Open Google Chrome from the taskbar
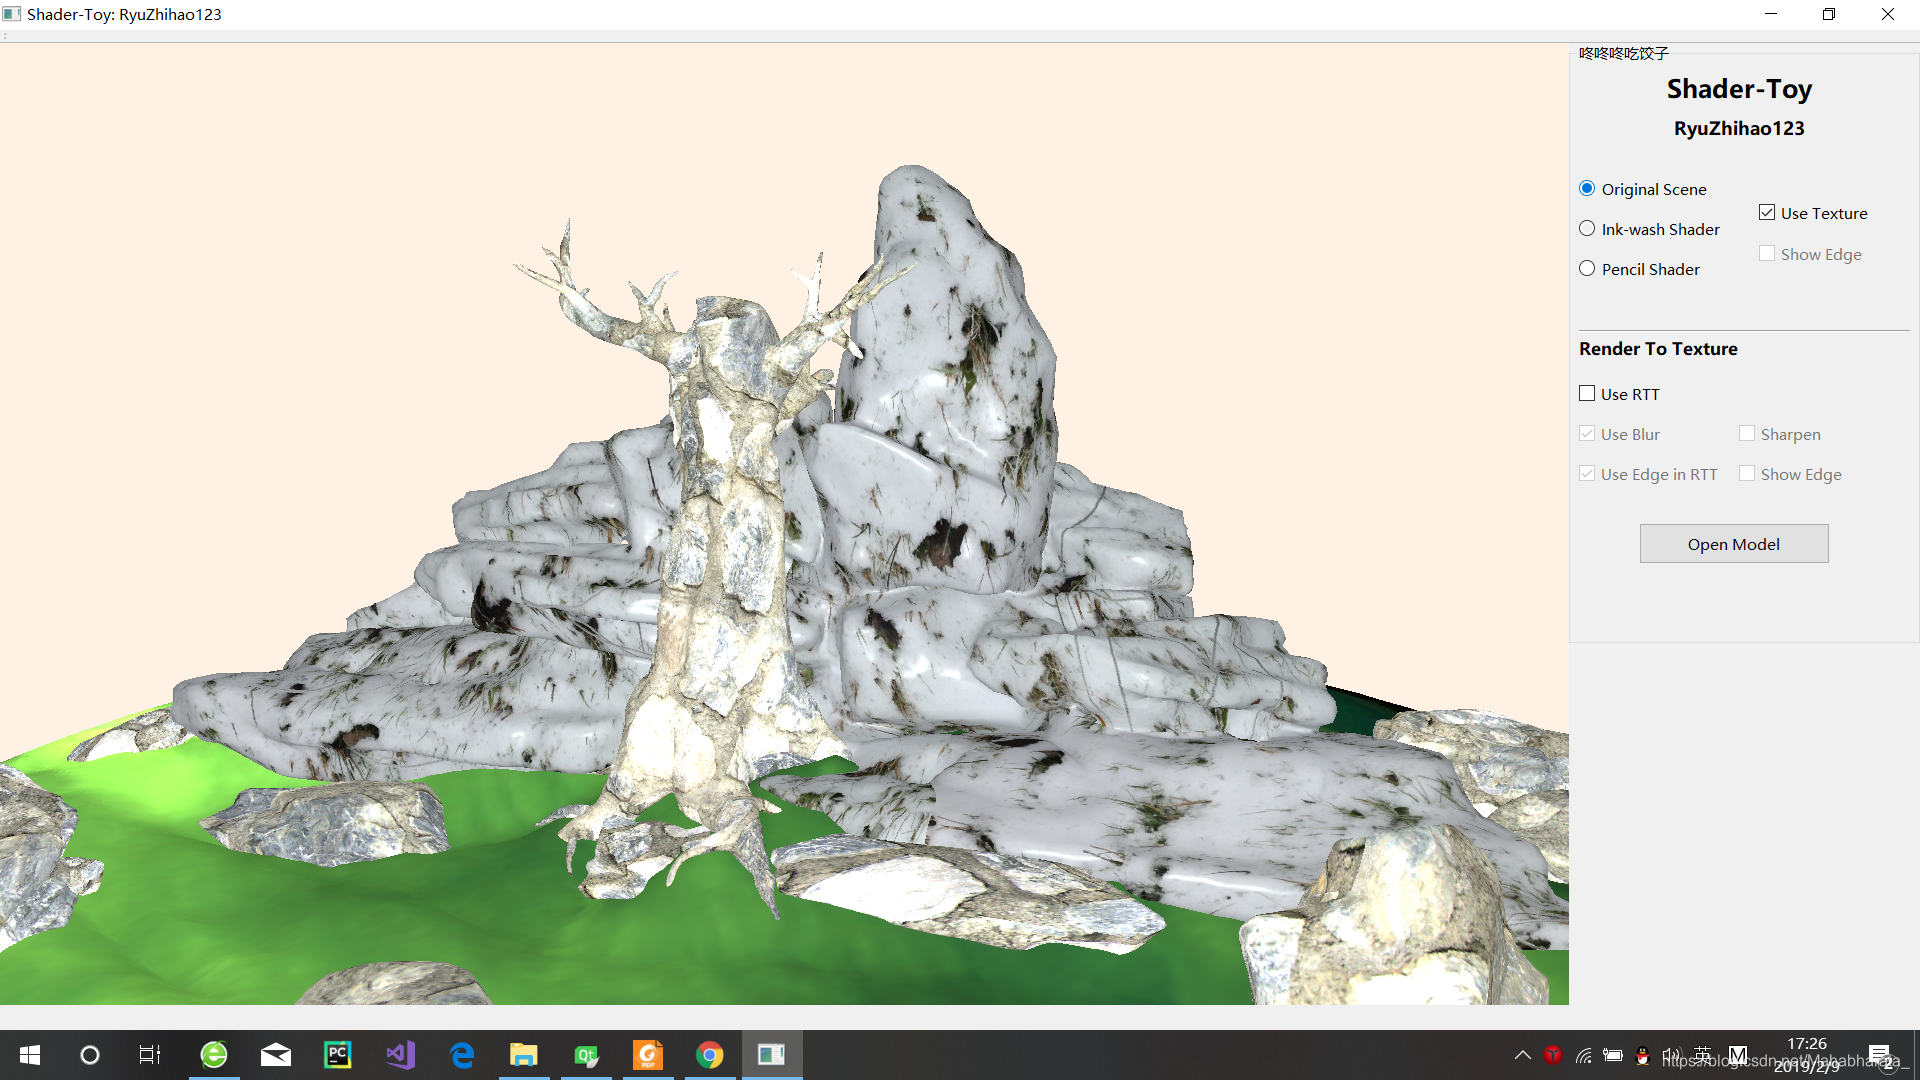 pyautogui.click(x=710, y=1055)
